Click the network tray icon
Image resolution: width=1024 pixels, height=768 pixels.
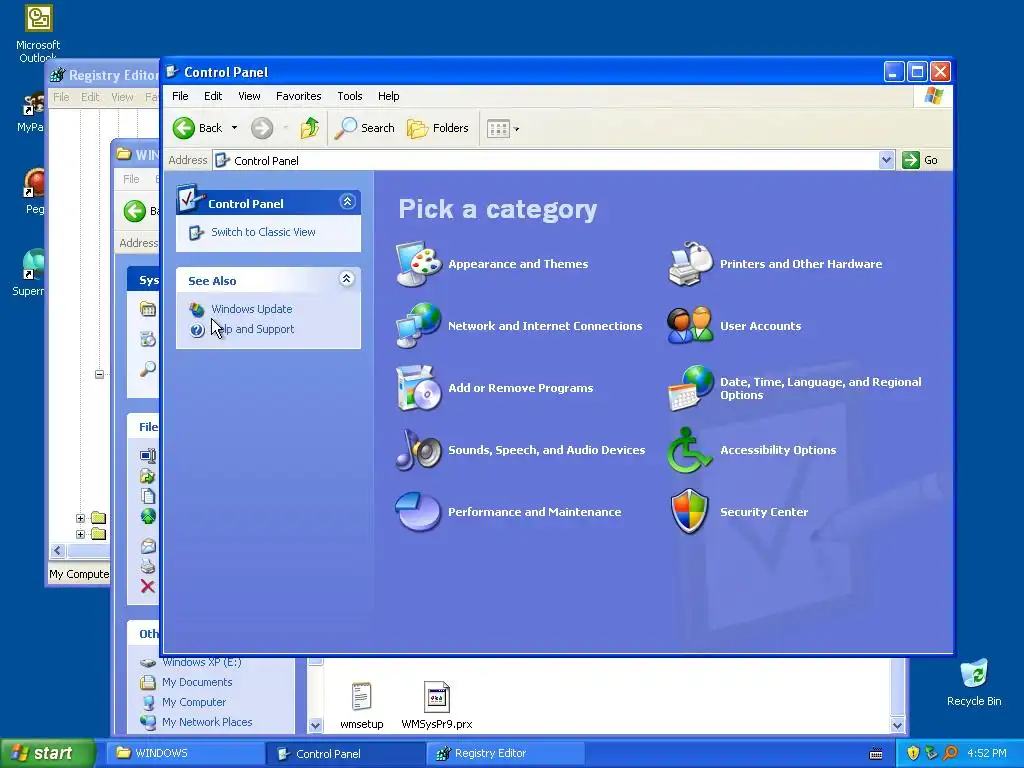pos(931,753)
